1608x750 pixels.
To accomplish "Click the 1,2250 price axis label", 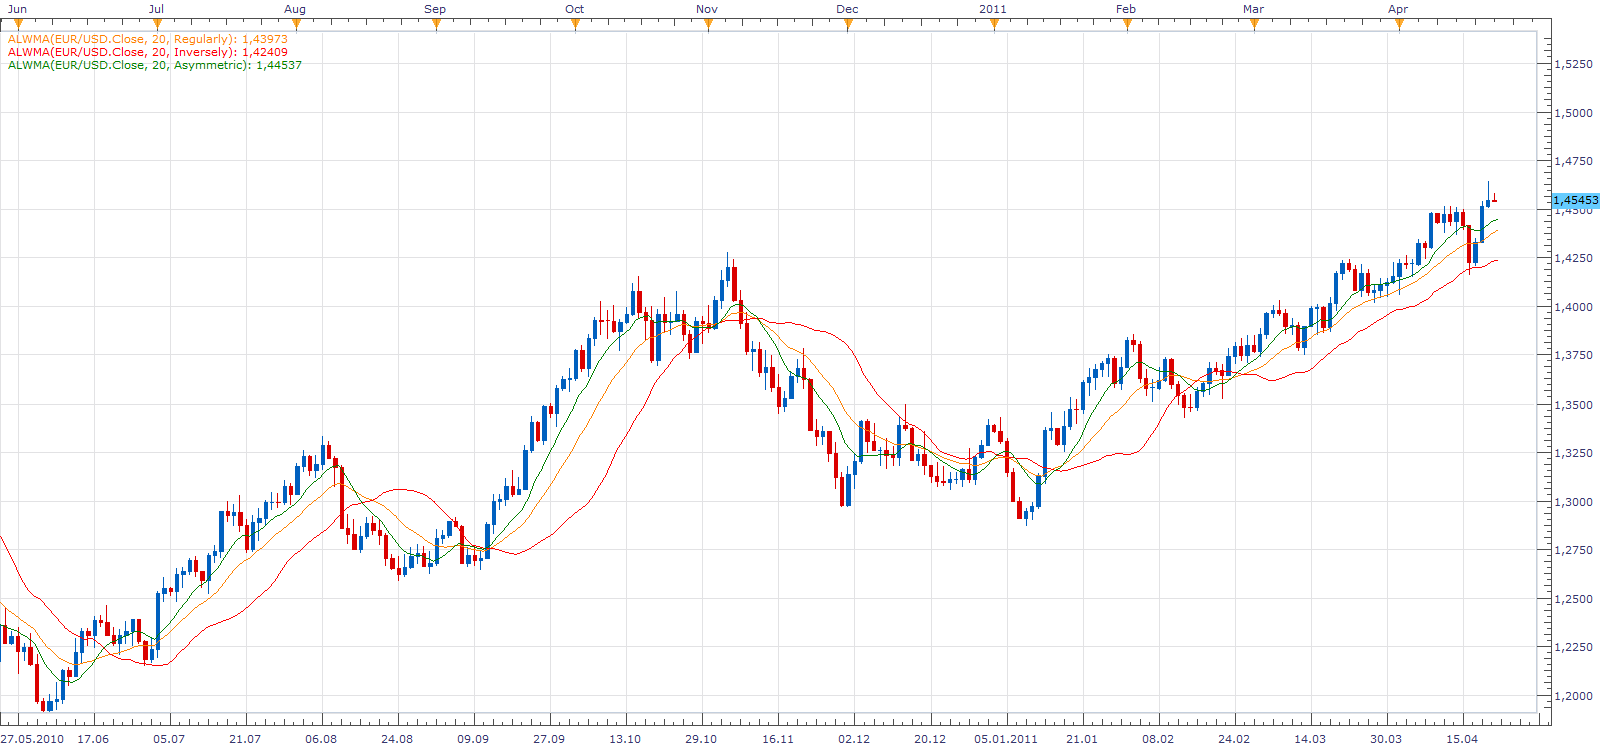I will pos(1573,647).
